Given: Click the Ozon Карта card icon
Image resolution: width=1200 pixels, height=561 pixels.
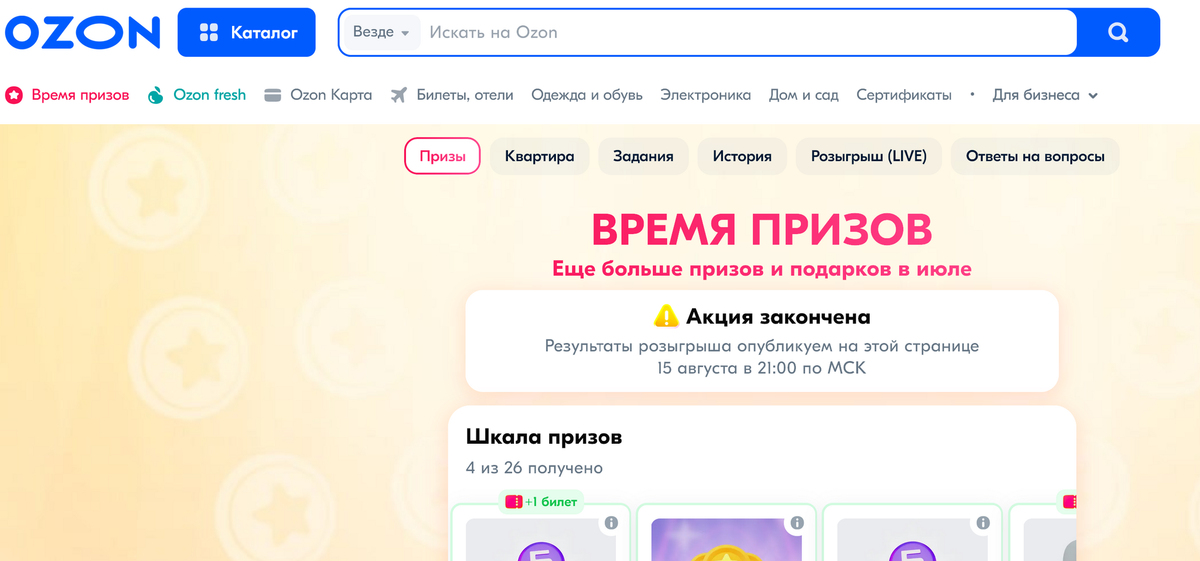Looking at the screenshot, I should point(272,95).
